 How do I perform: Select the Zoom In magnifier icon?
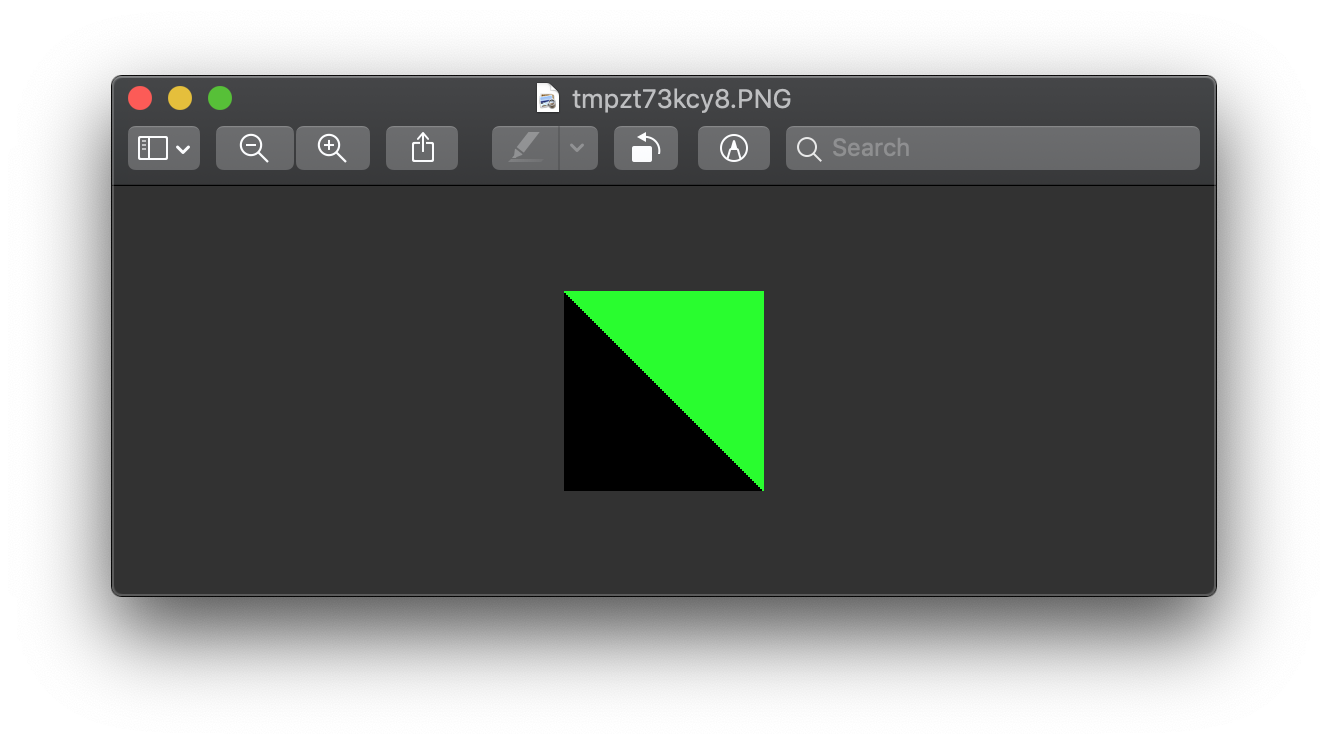coord(332,147)
